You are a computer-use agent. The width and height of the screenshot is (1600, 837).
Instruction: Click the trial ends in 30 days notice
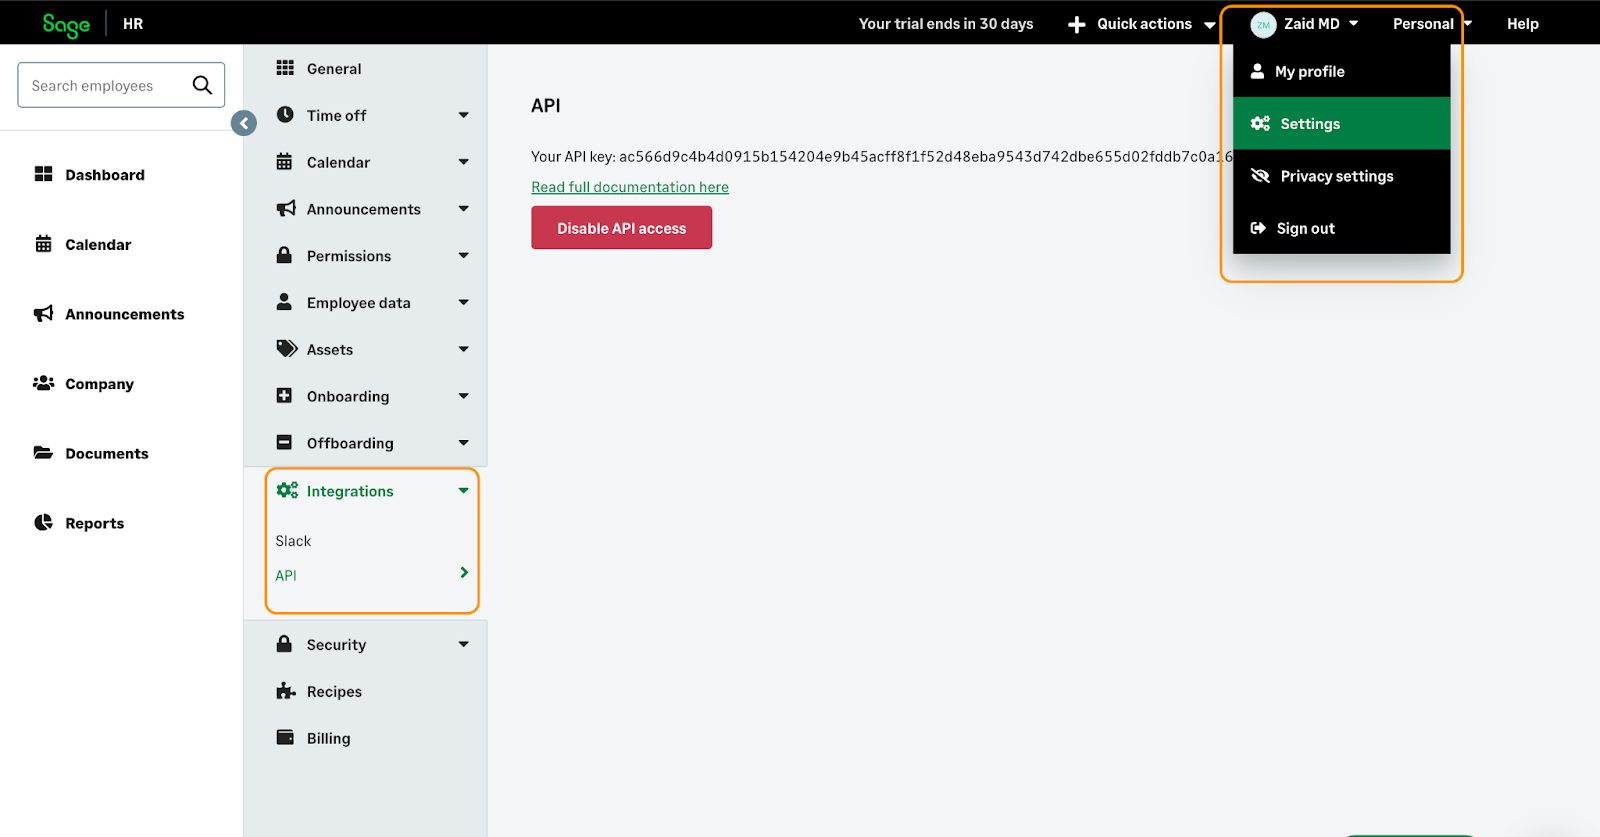(x=946, y=24)
